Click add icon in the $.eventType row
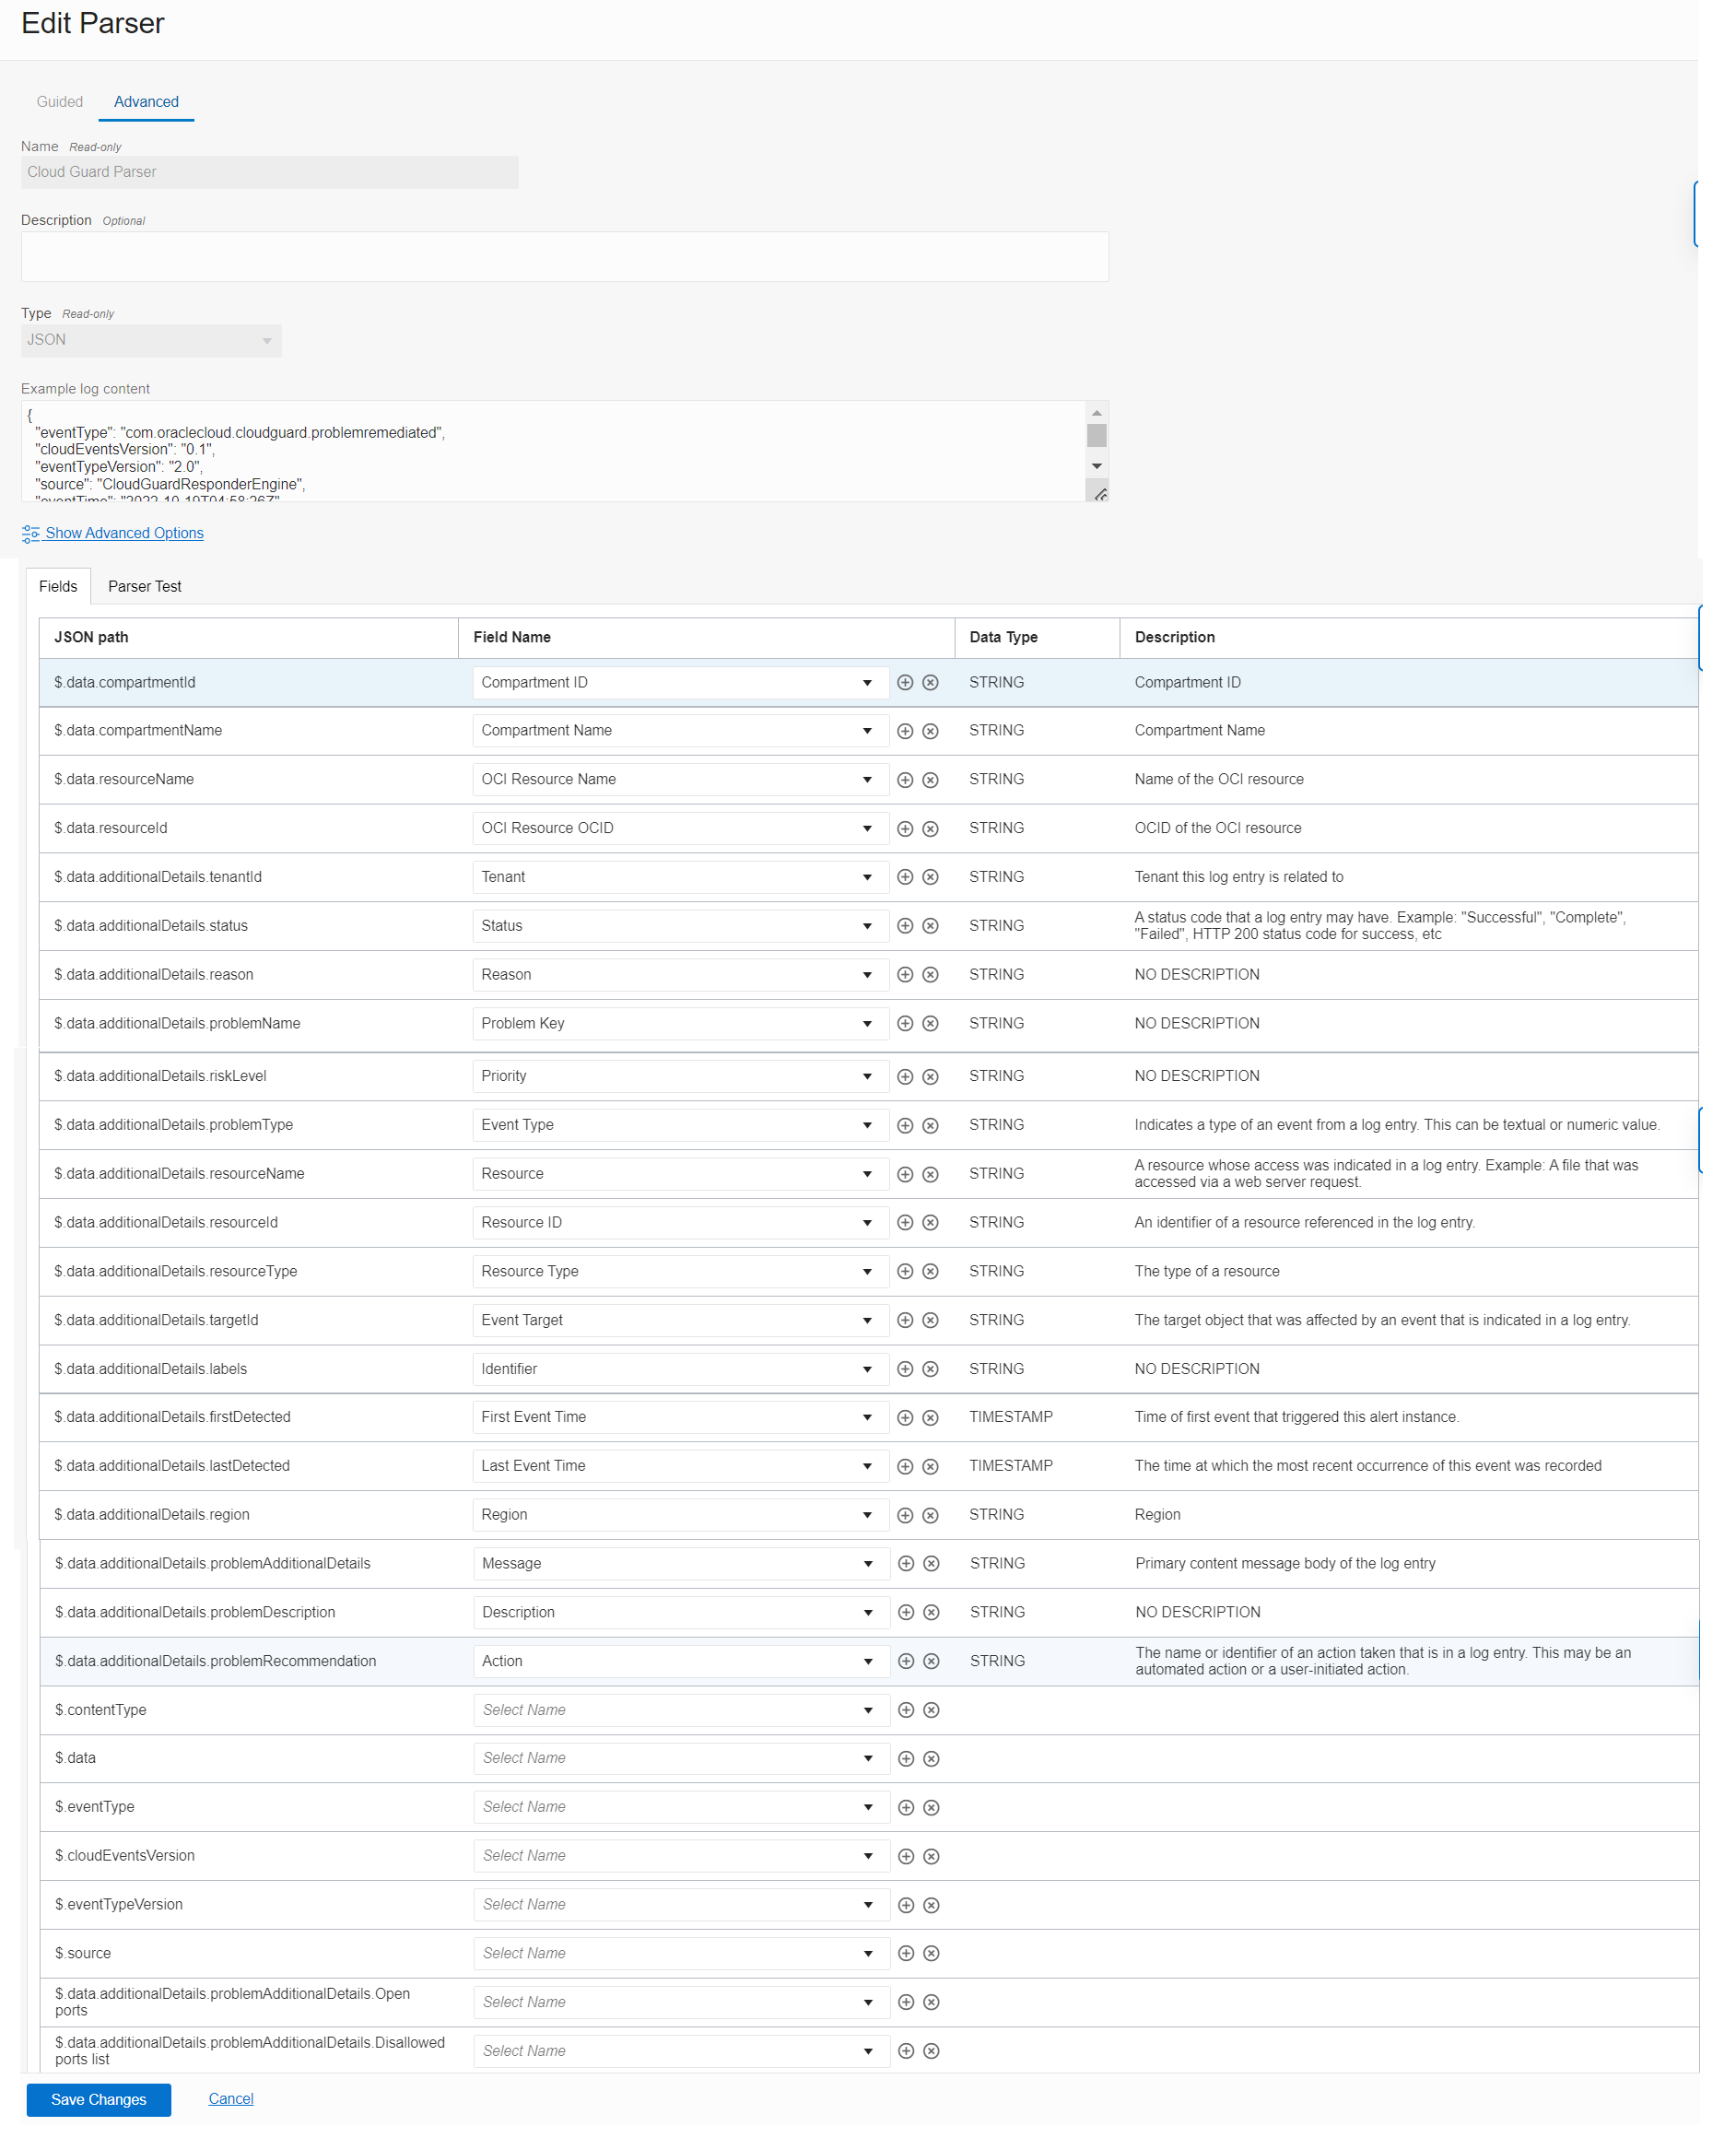This screenshot has width=1736, height=2138. [905, 1806]
